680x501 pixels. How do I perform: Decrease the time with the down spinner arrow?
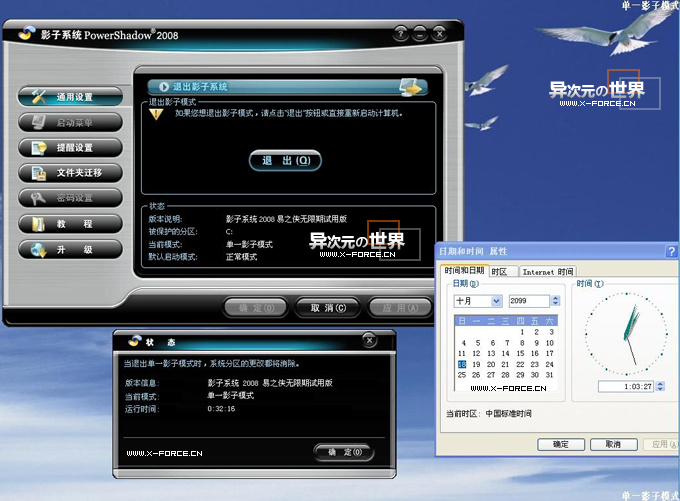[660, 389]
